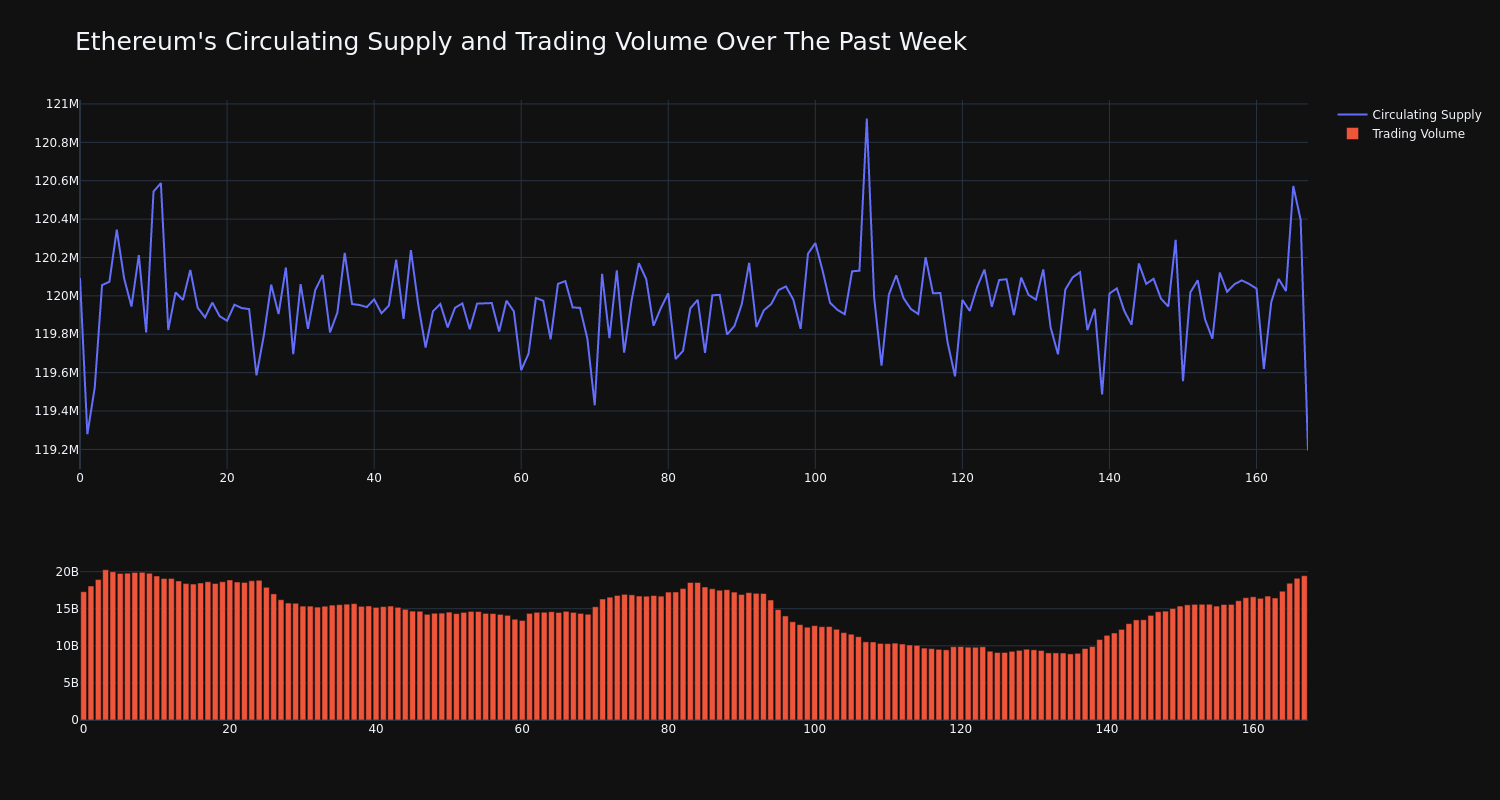Click the 119.8M y-axis label
The height and width of the screenshot is (800, 1500).
(56, 334)
